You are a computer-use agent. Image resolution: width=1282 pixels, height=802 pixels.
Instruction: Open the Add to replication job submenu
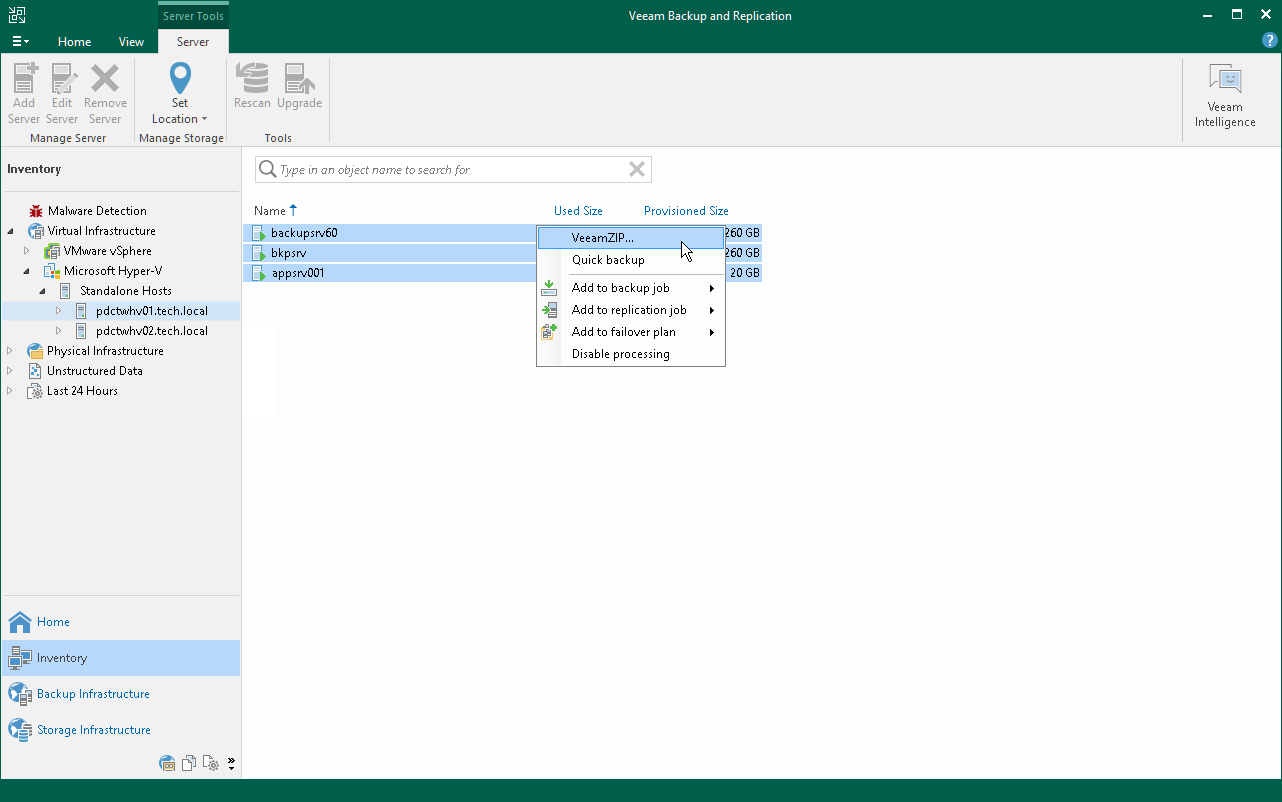click(631, 310)
